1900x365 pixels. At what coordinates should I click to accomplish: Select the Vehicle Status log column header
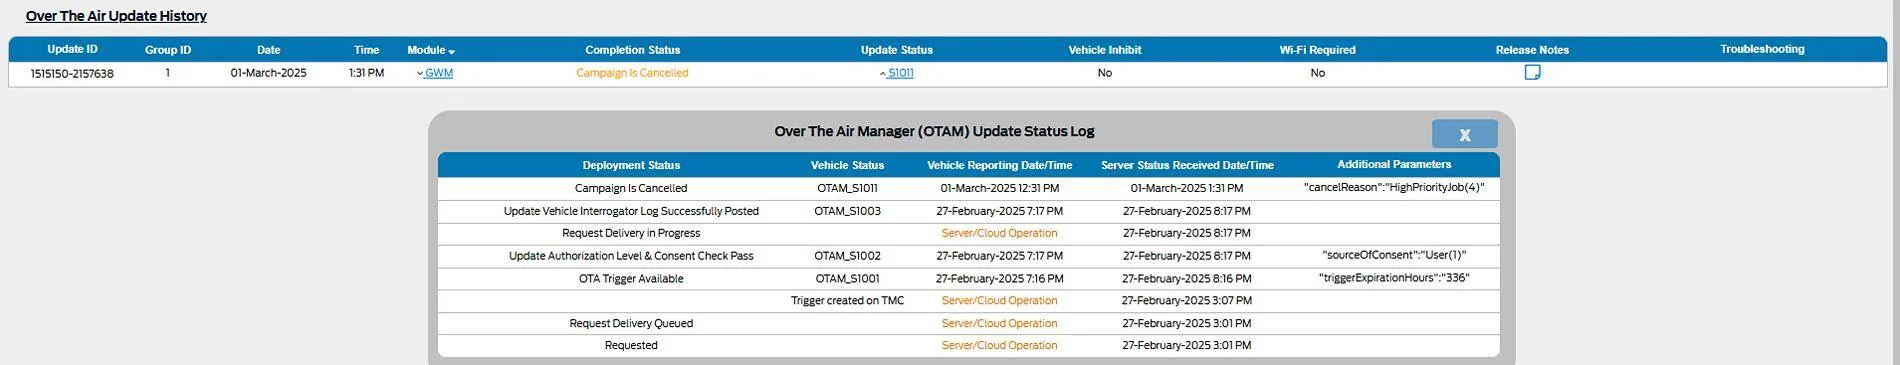[847, 166]
